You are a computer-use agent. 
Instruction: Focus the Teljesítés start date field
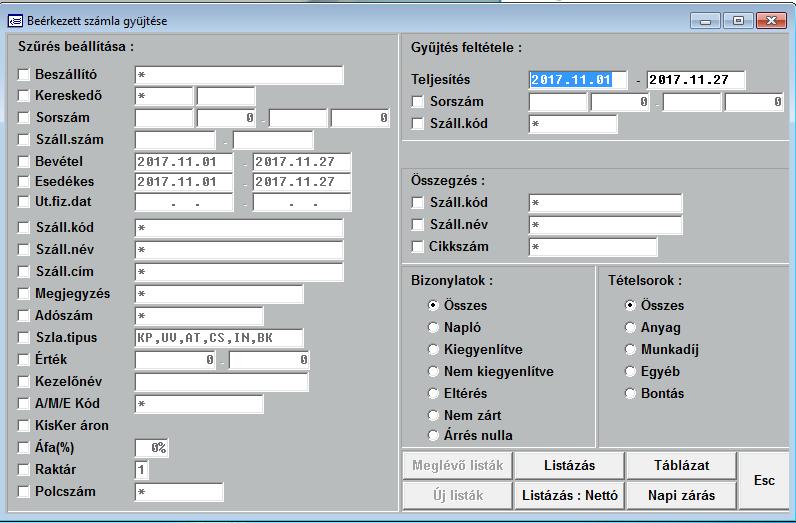pyautogui.click(x=578, y=80)
